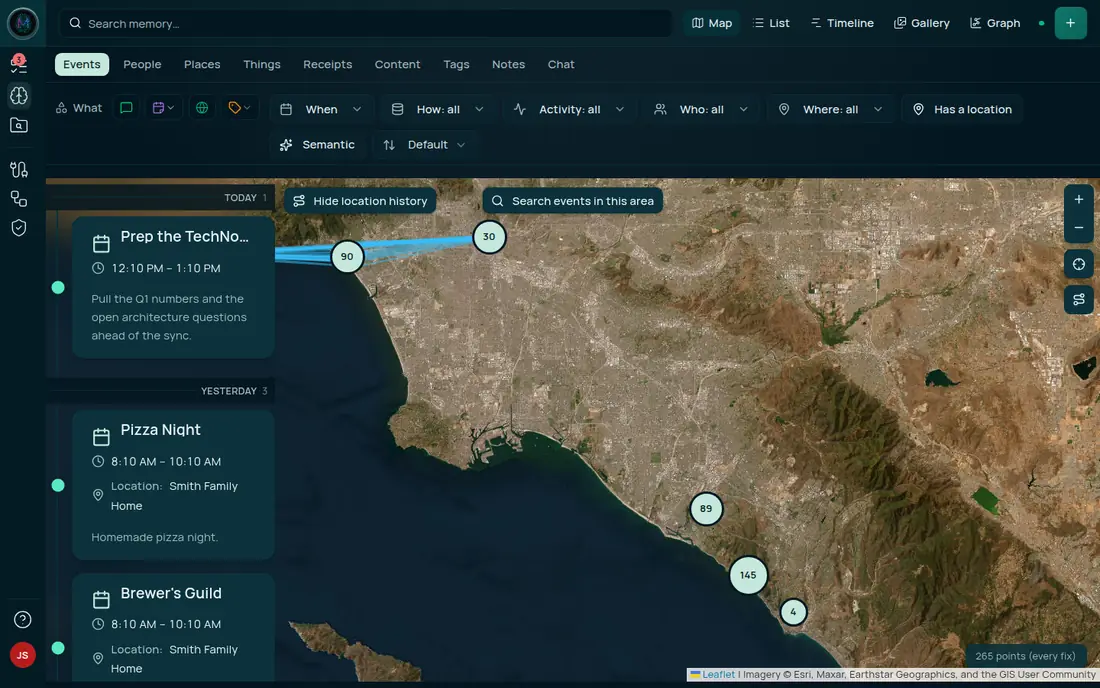This screenshot has width=1100, height=688.
Task: Open the When date dropdown
Action: click(x=321, y=109)
